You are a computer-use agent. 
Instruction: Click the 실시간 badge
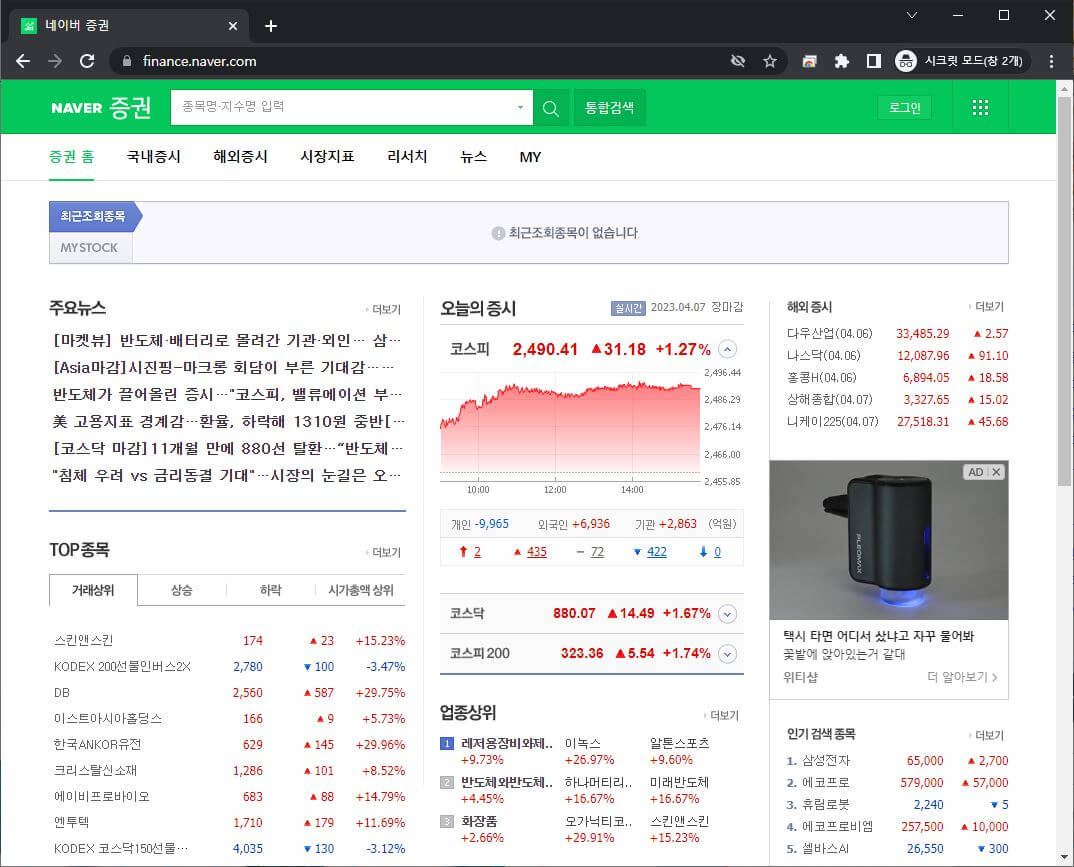pyautogui.click(x=627, y=308)
